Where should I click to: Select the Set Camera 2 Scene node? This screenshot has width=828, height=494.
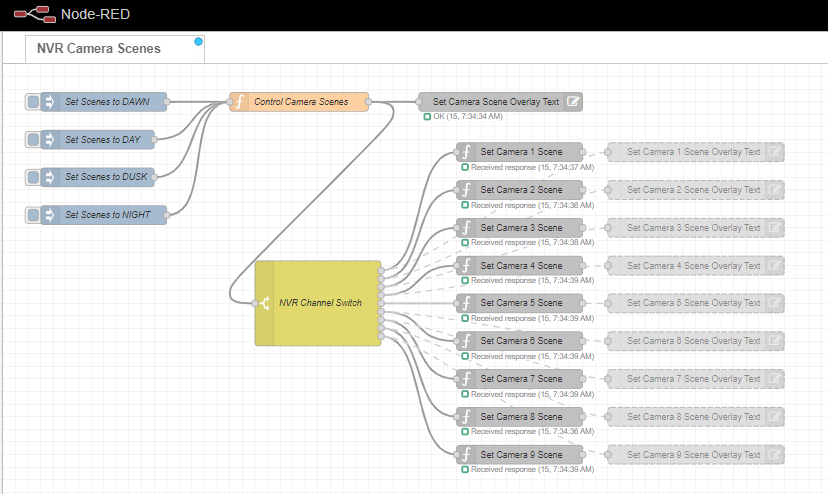tap(521, 190)
